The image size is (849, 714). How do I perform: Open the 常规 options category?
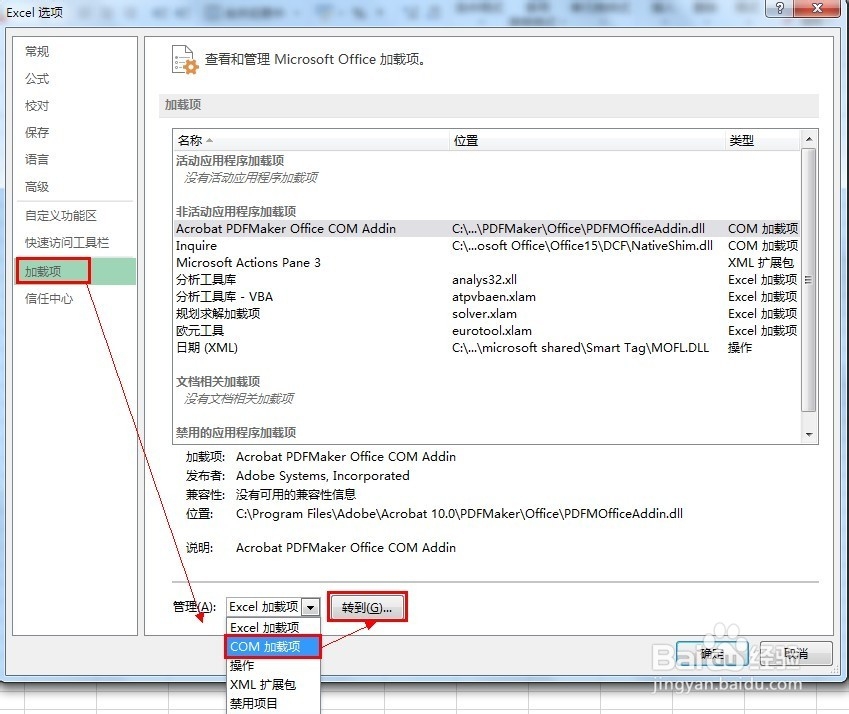coord(37,51)
